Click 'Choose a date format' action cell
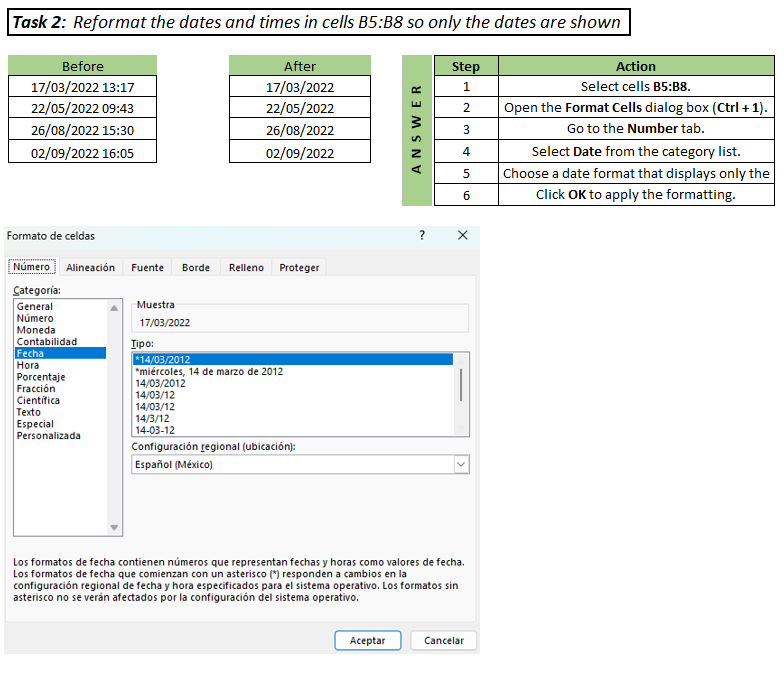The width and height of the screenshot is (784, 673). [636, 173]
